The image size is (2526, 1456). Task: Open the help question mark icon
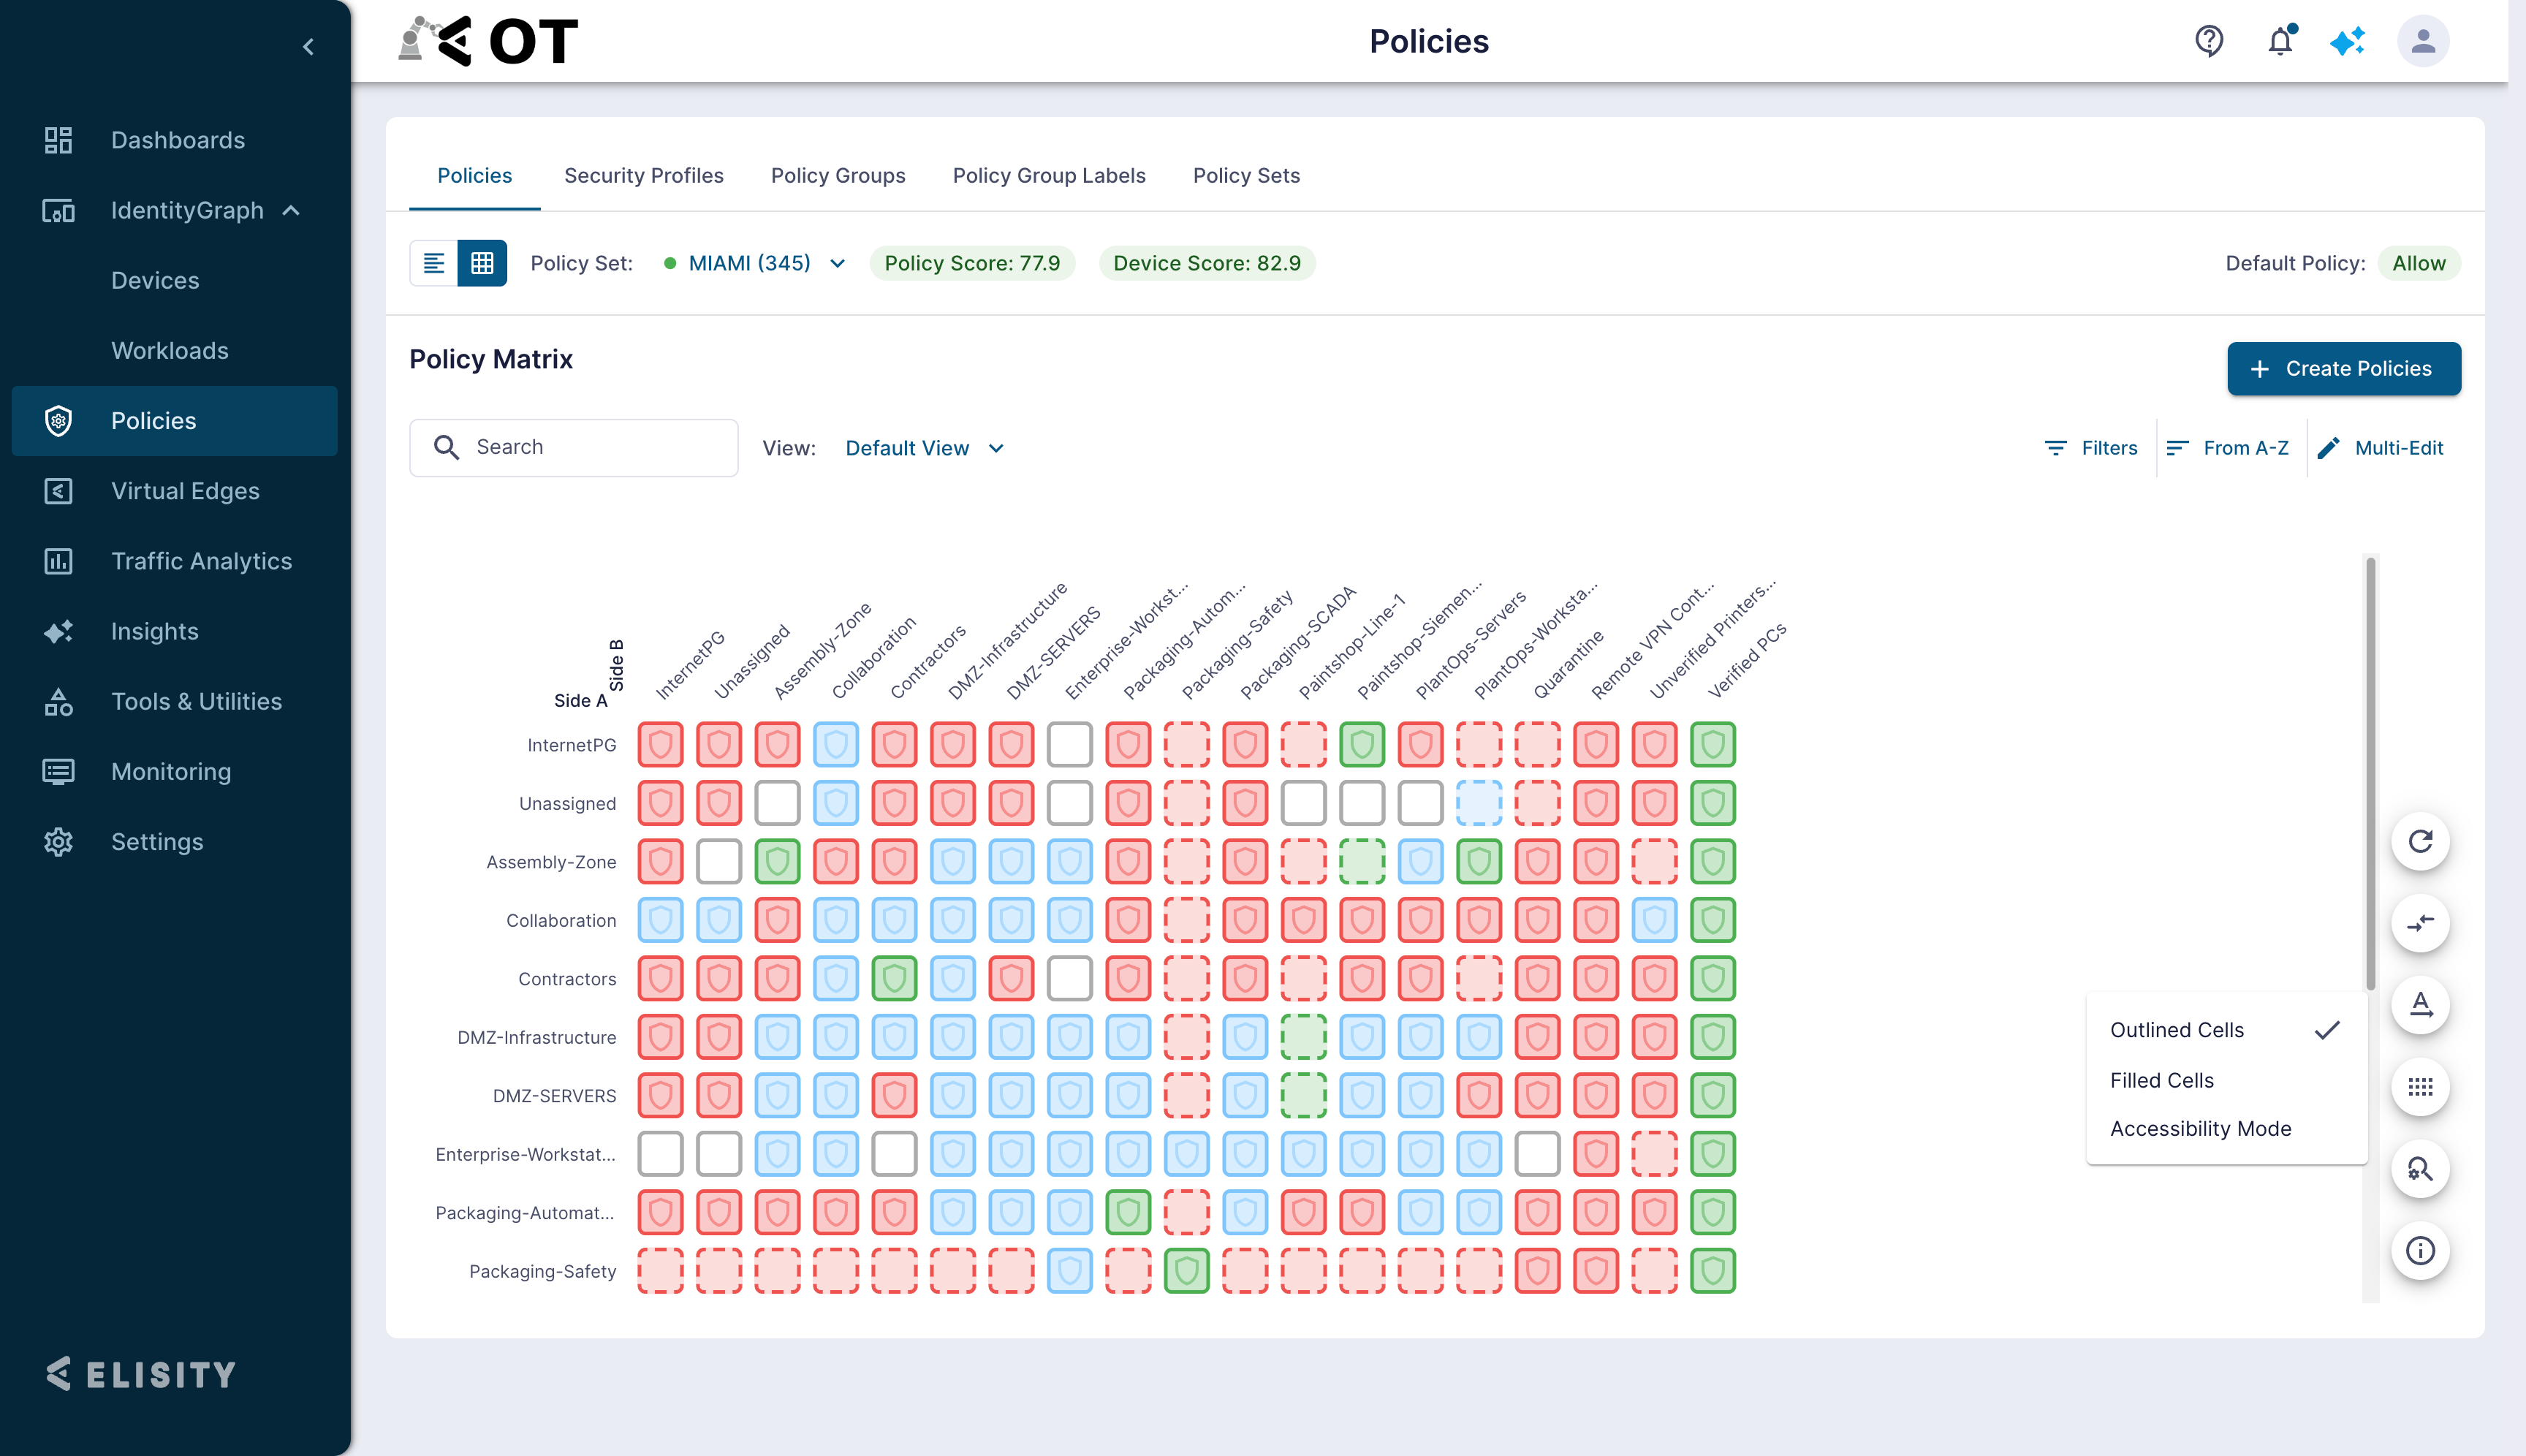[2209, 41]
